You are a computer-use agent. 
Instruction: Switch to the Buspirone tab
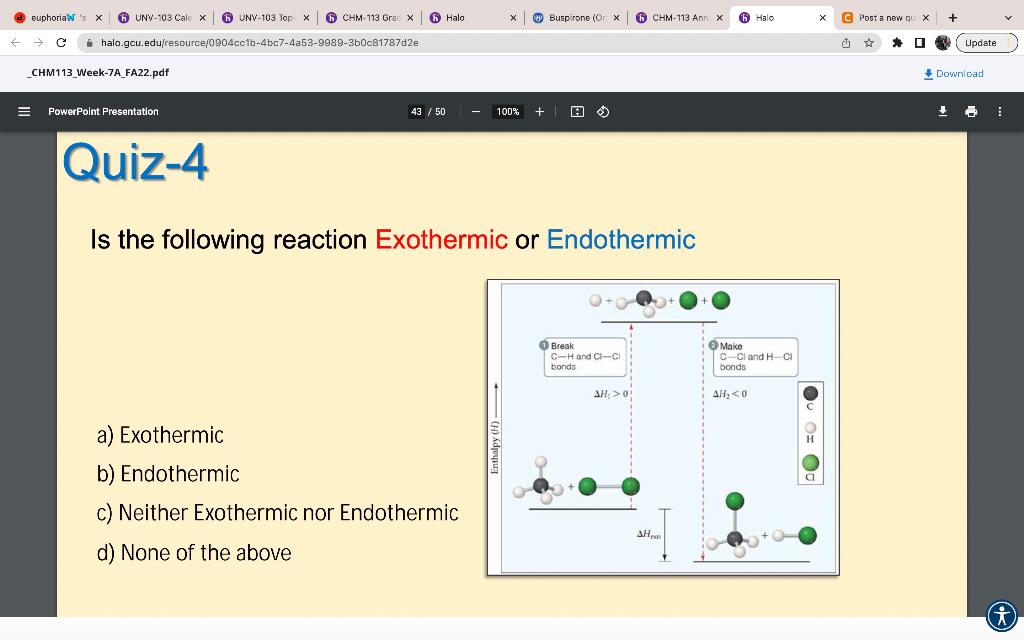tap(571, 16)
